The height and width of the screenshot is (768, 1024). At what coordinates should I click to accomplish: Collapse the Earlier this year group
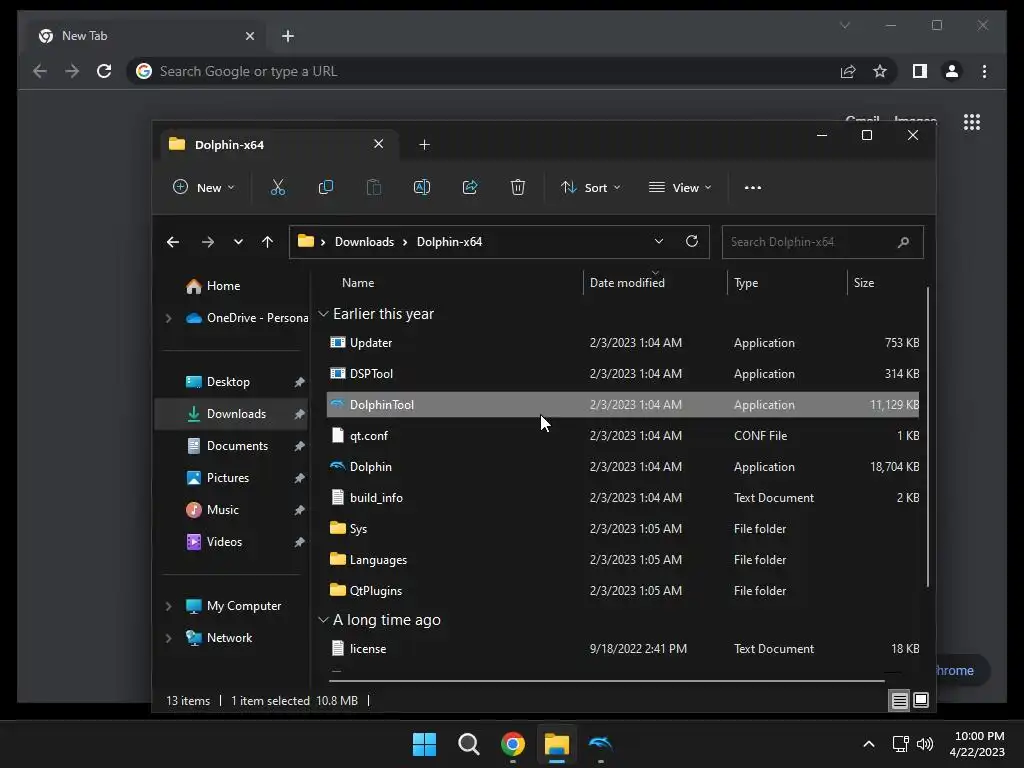(x=323, y=314)
